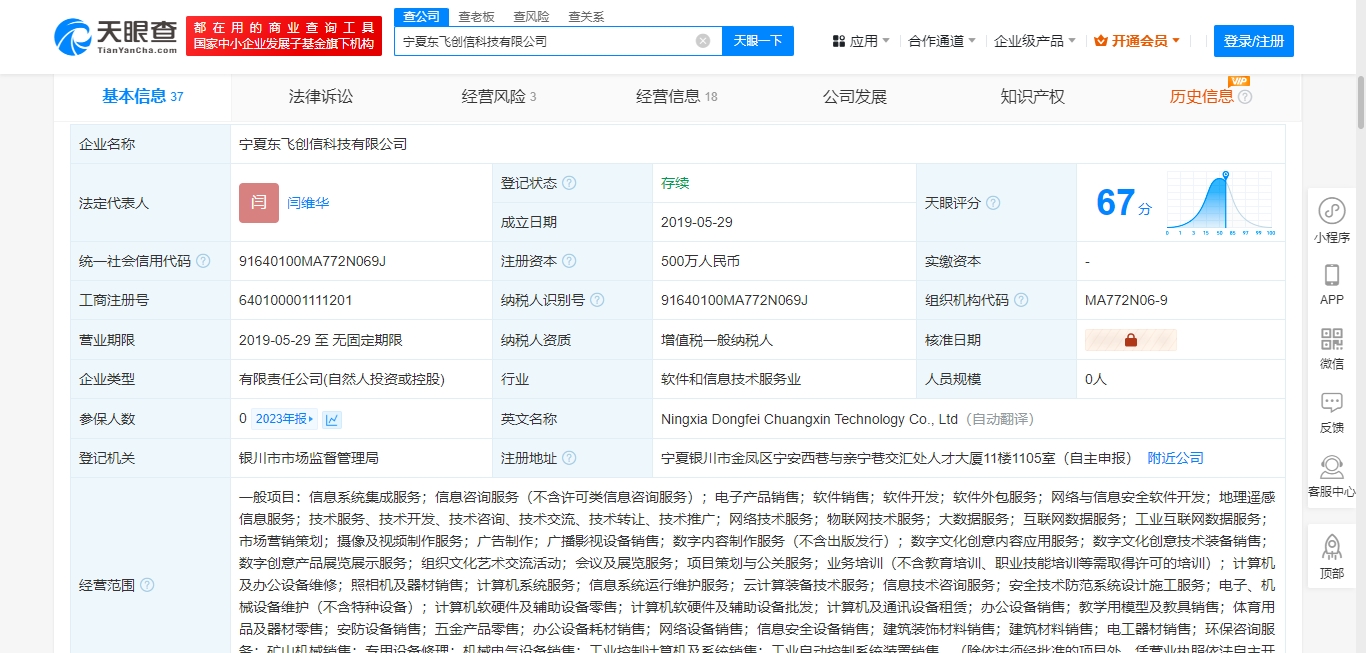Select the 经营信息 tab

(676, 97)
